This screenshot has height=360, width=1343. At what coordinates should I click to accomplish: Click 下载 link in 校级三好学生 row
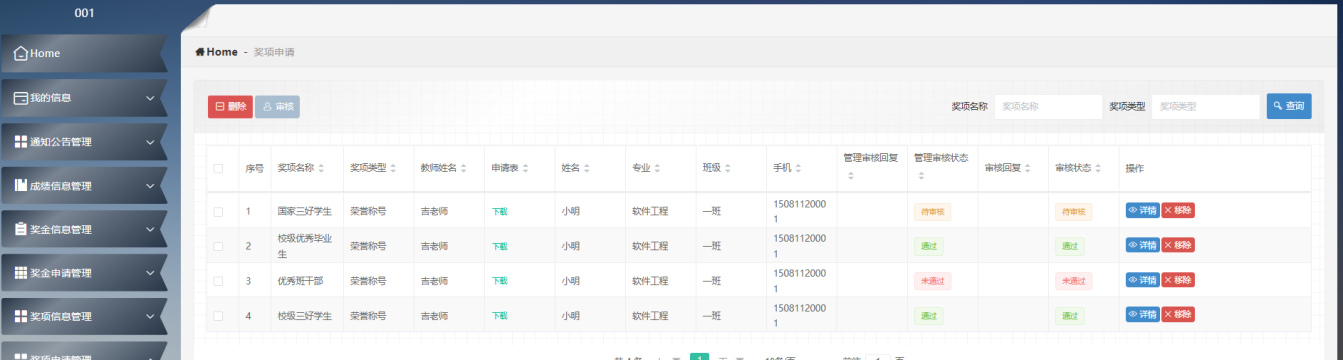[499, 316]
